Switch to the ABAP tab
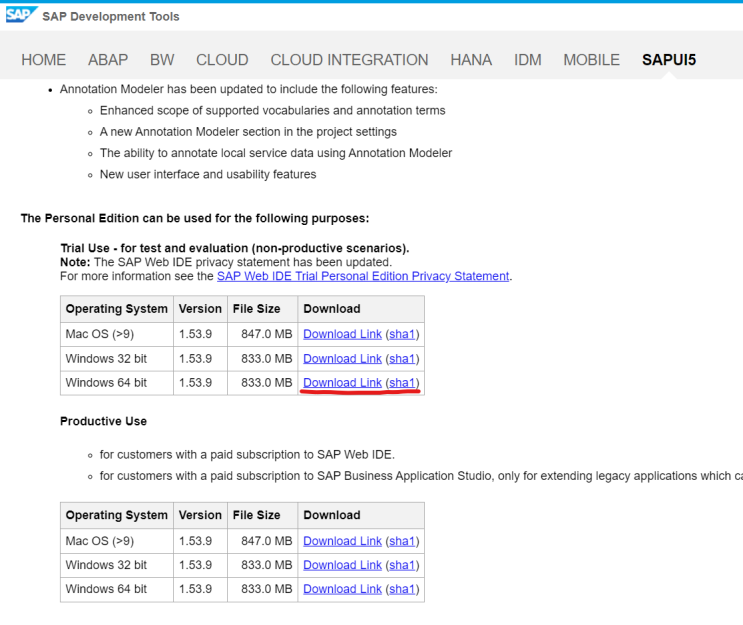 click(x=108, y=60)
